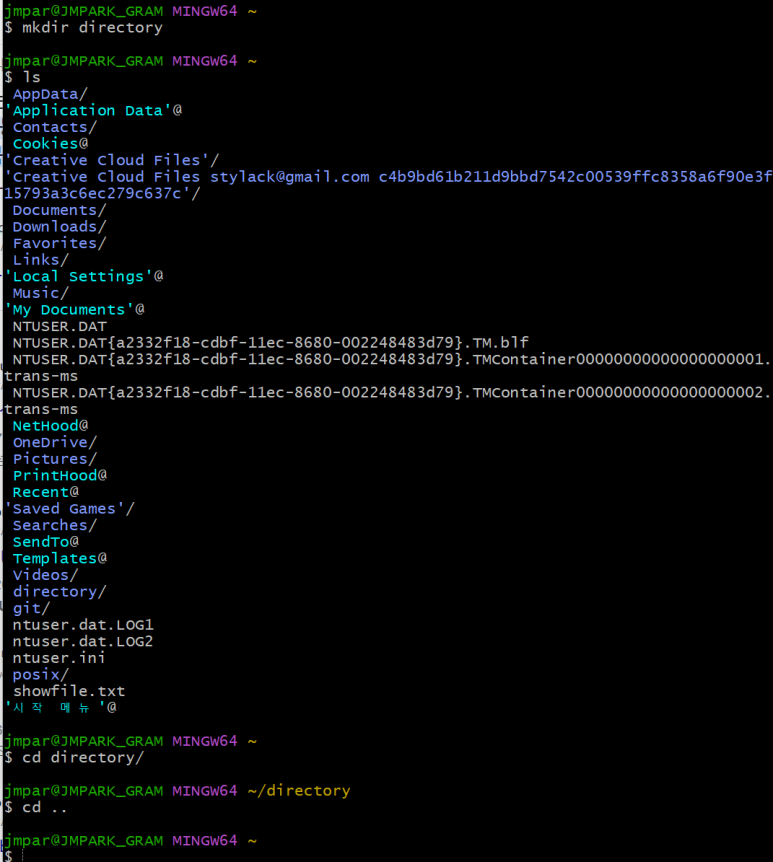This screenshot has width=773, height=862.
Task: Select the NTUSER.DAT .TM.blf file line
Action: (x=270, y=342)
